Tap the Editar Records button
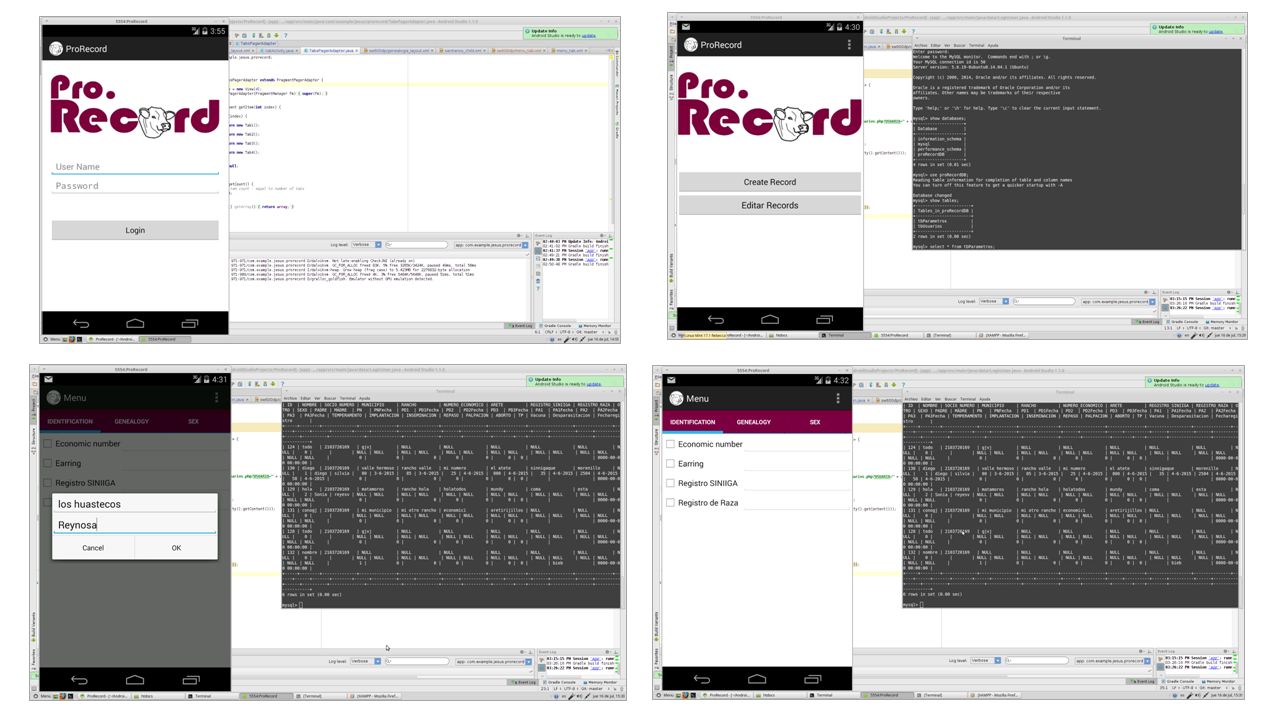Screen dimensions: 1280x720 [x=770, y=205]
